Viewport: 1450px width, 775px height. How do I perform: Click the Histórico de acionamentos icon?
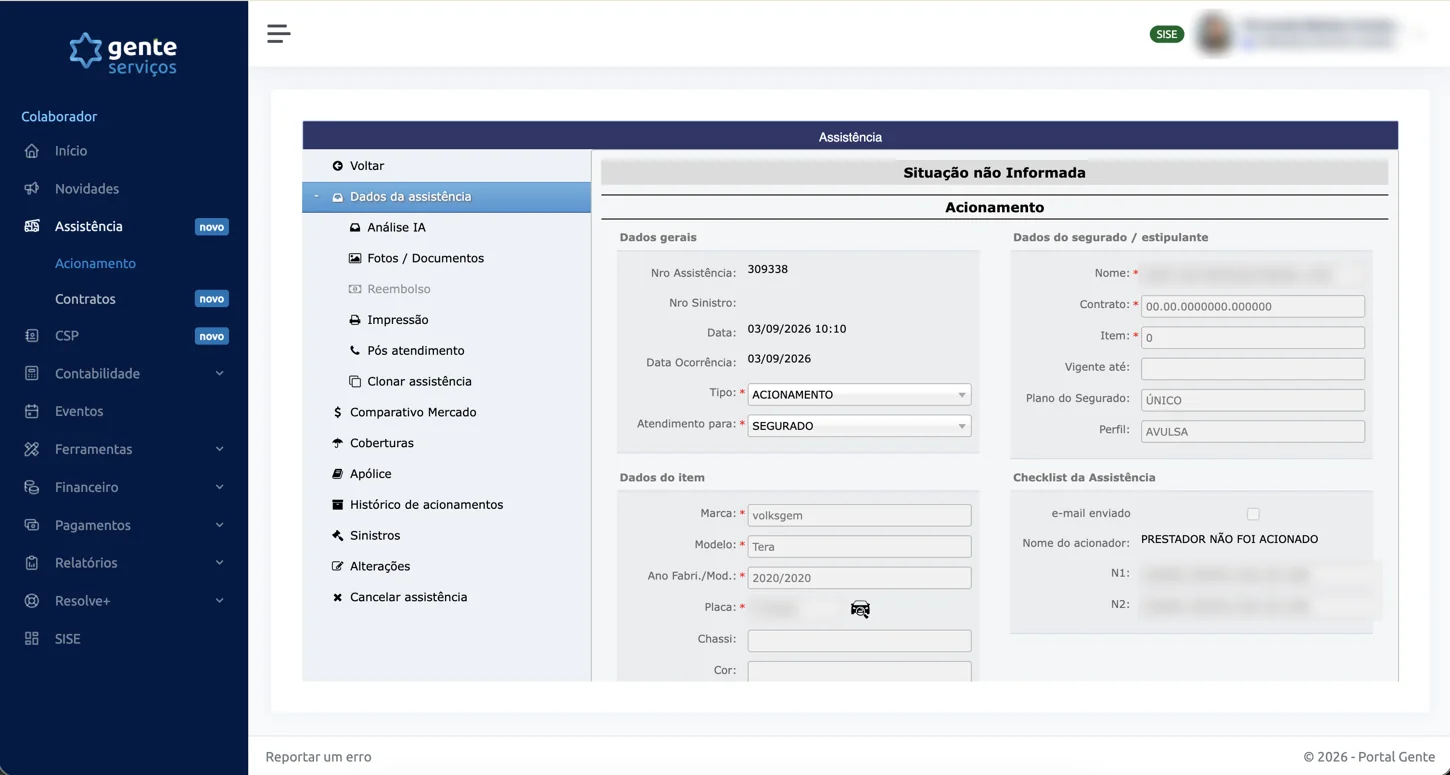coord(338,506)
